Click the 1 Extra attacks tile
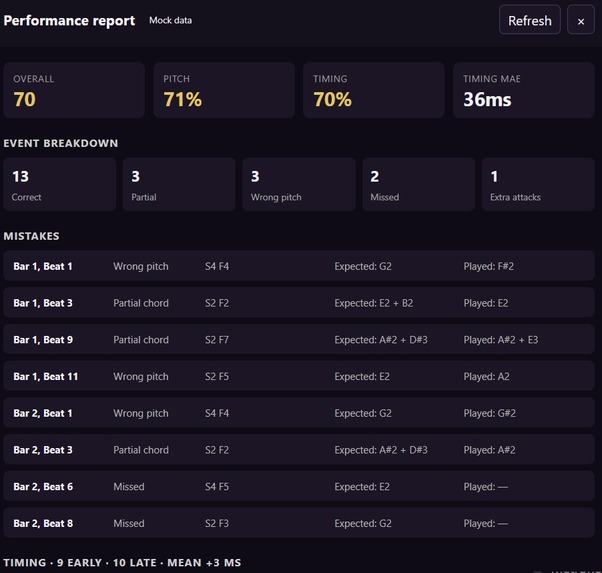Image resolution: width=602 pixels, height=573 pixels. (x=538, y=184)
